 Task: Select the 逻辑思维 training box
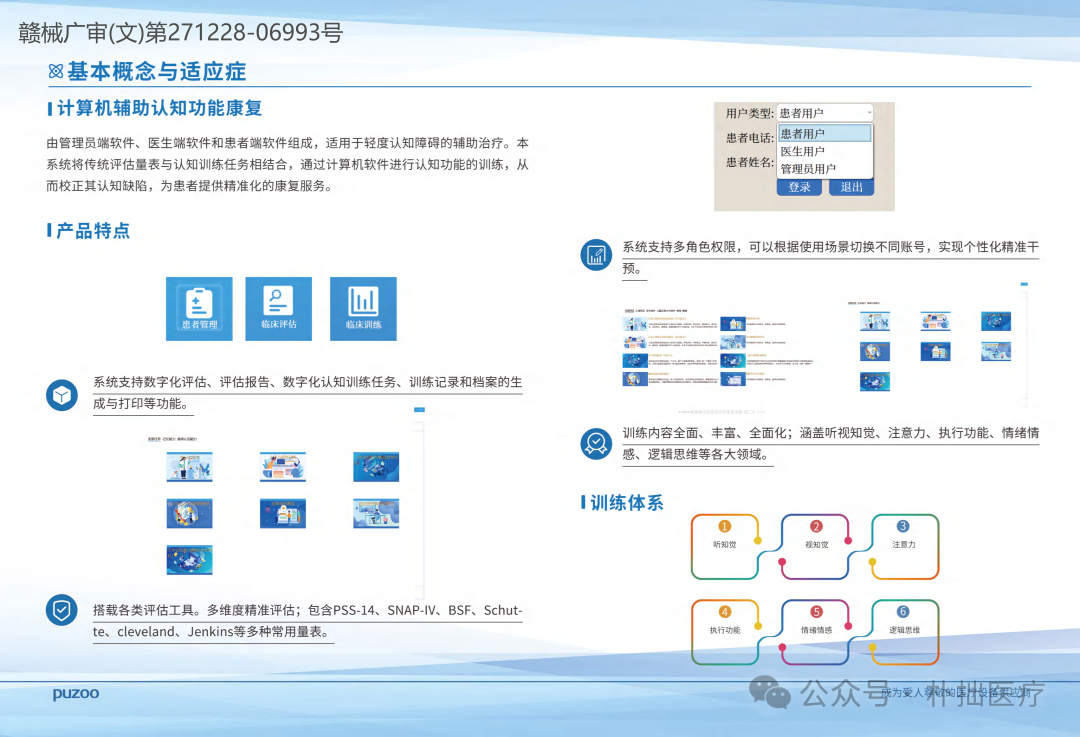point(904,632)
